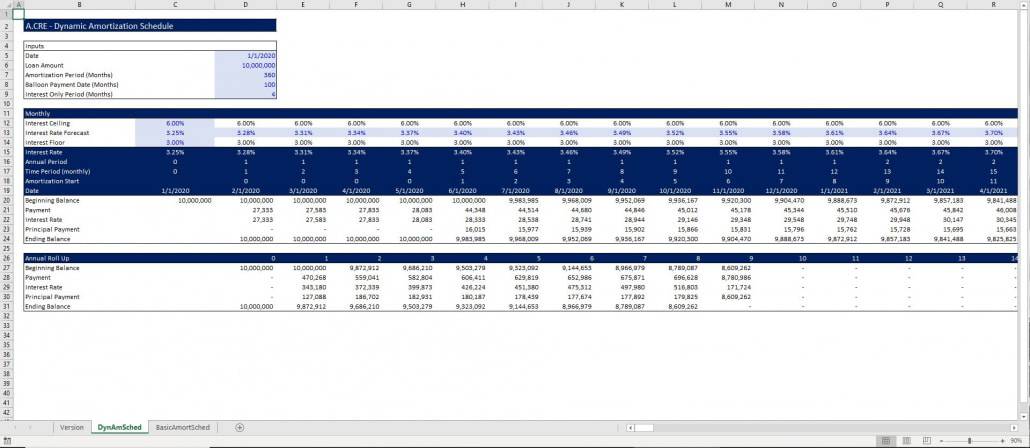
Task: Select row 5 header
Action: tap(6, 56)
